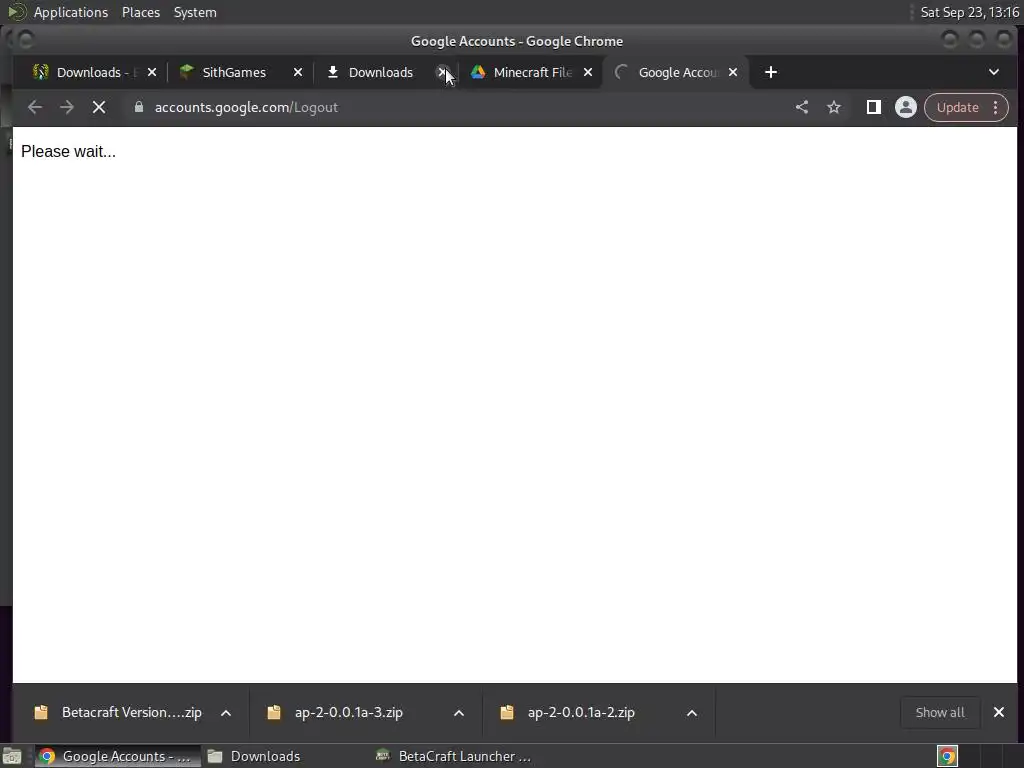This screenshot has width=1024, height=768.
Task: Click the desktop menu logo icon
Action: click(16, 12)
